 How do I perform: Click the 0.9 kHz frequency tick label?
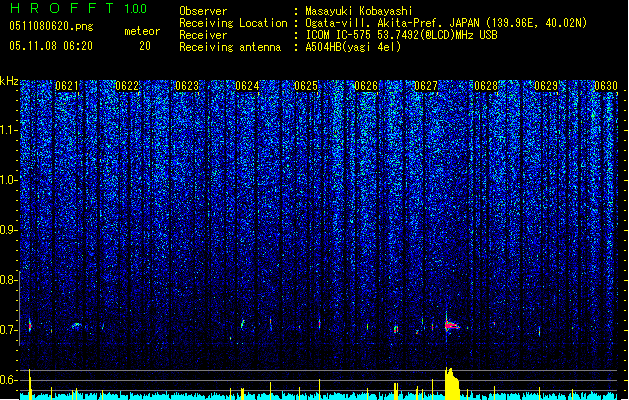(9, 230)
